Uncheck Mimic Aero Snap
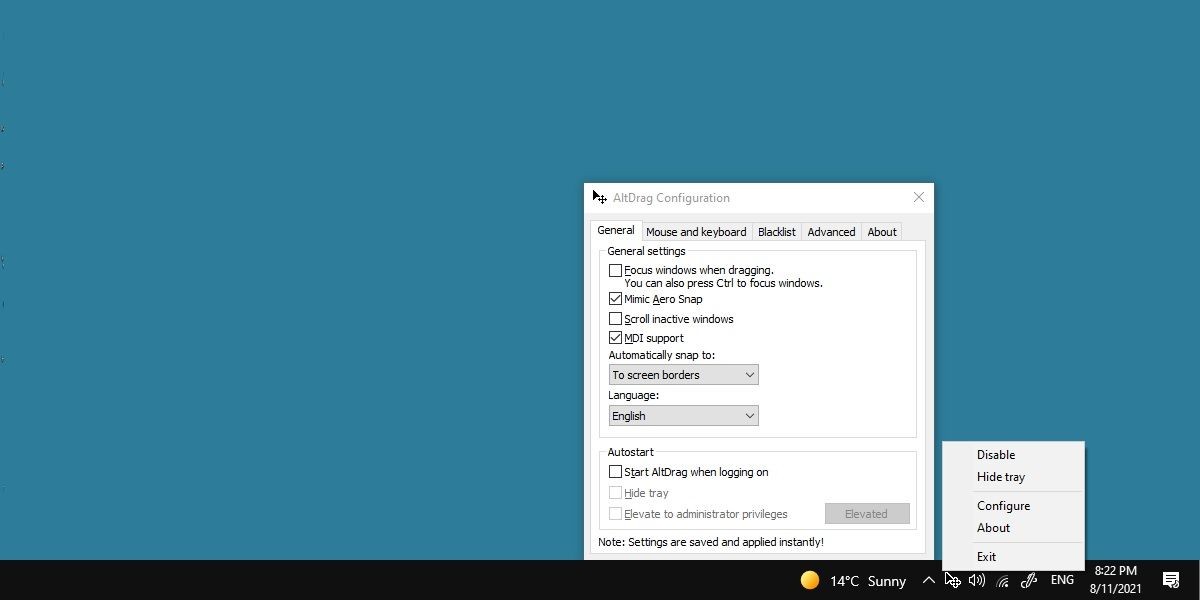Screen dimensions: 1200x600 pos(615,299)
